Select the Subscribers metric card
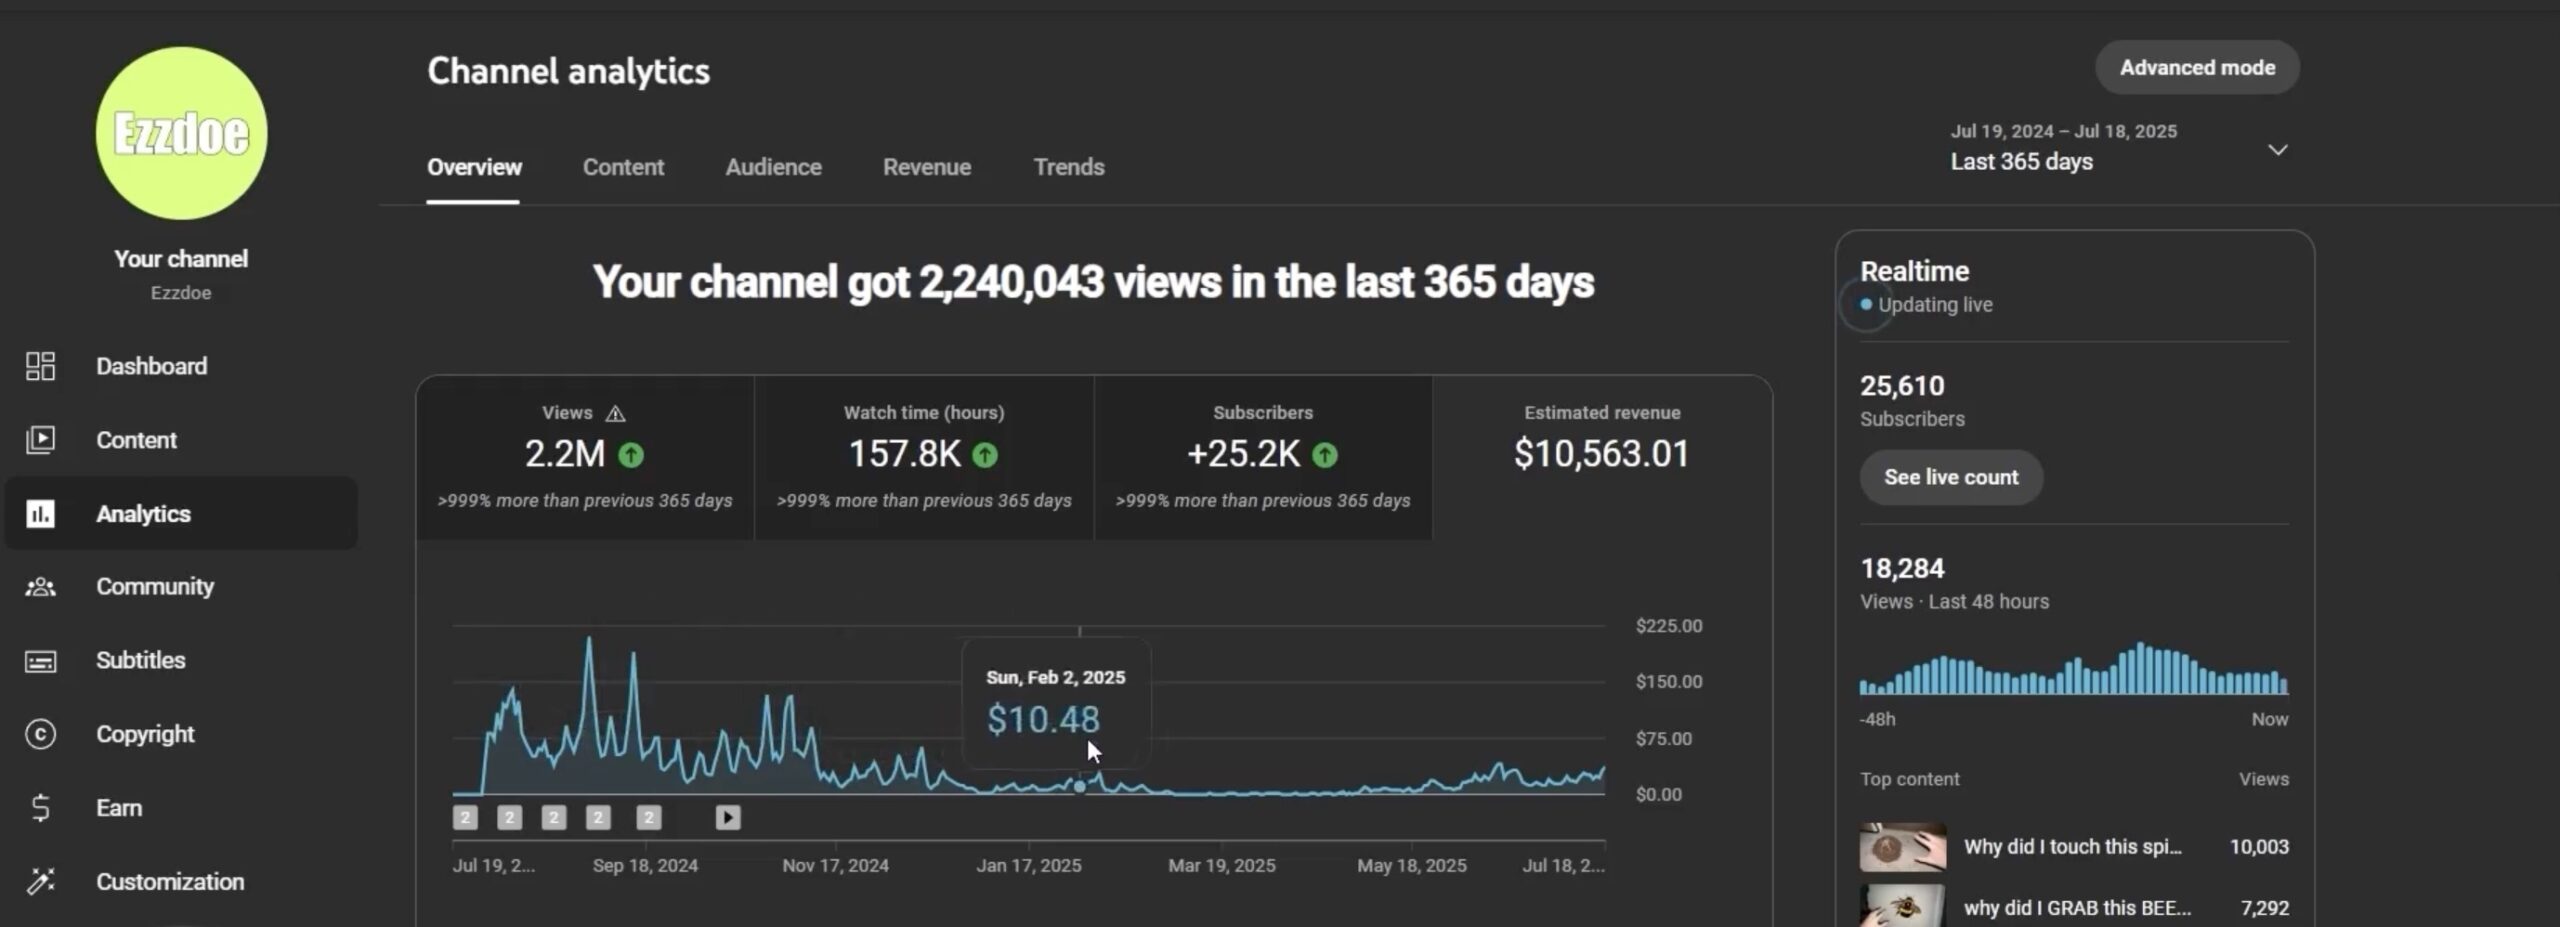Image resolution: width=2560 pixels, height=927 pixels. pos(1262,457)
